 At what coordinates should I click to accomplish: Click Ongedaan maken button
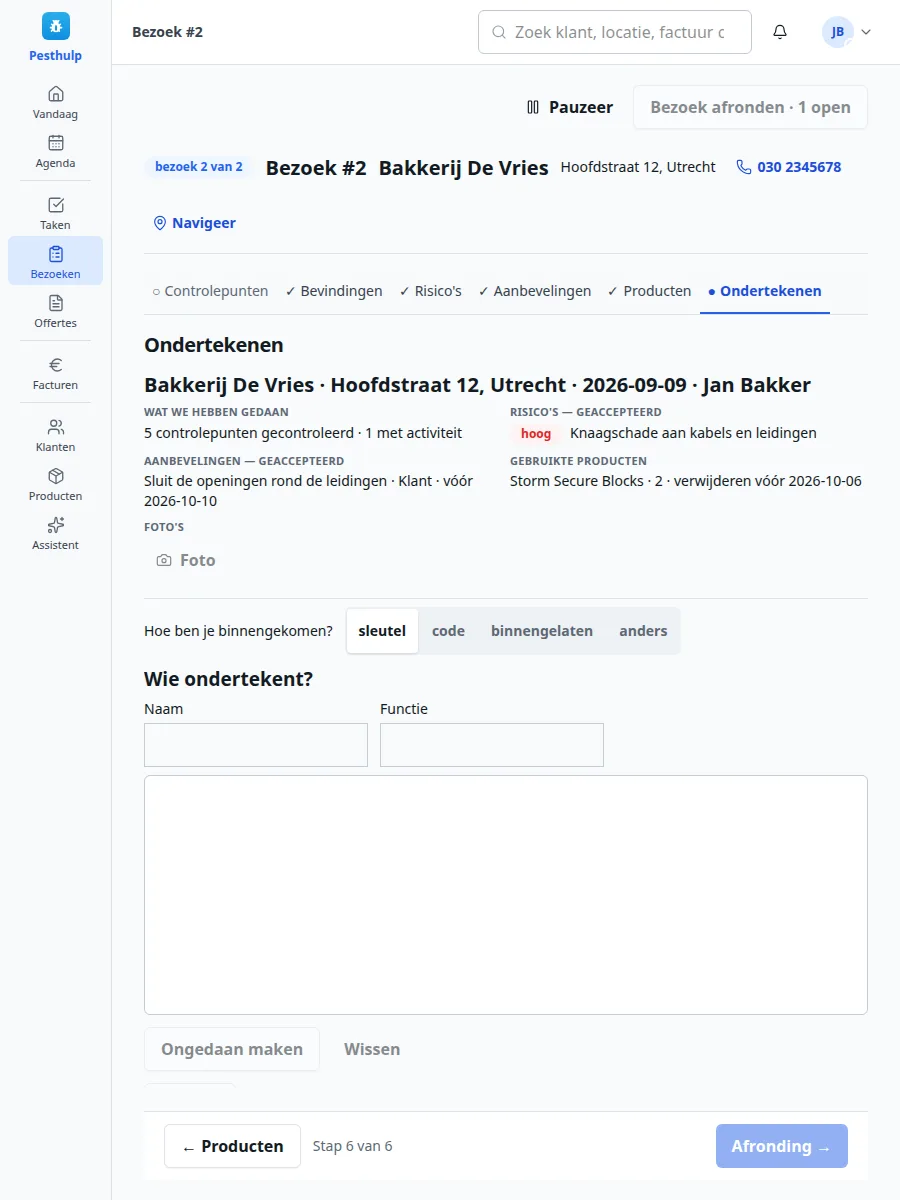tap(232, 1049)
